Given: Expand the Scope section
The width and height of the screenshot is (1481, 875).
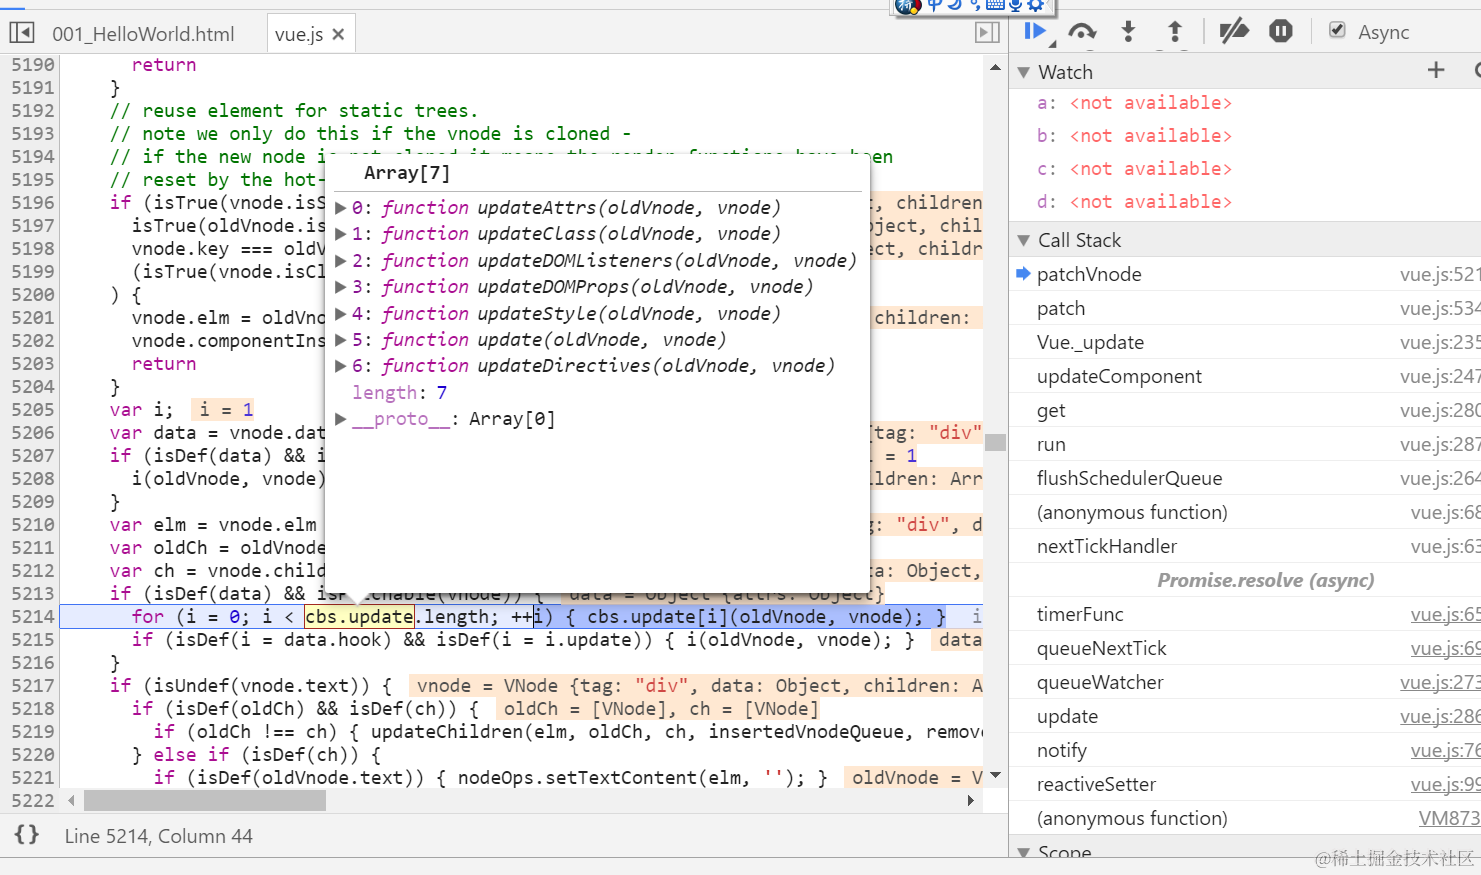Looking at the screenshot, I should pos(1023,853).
